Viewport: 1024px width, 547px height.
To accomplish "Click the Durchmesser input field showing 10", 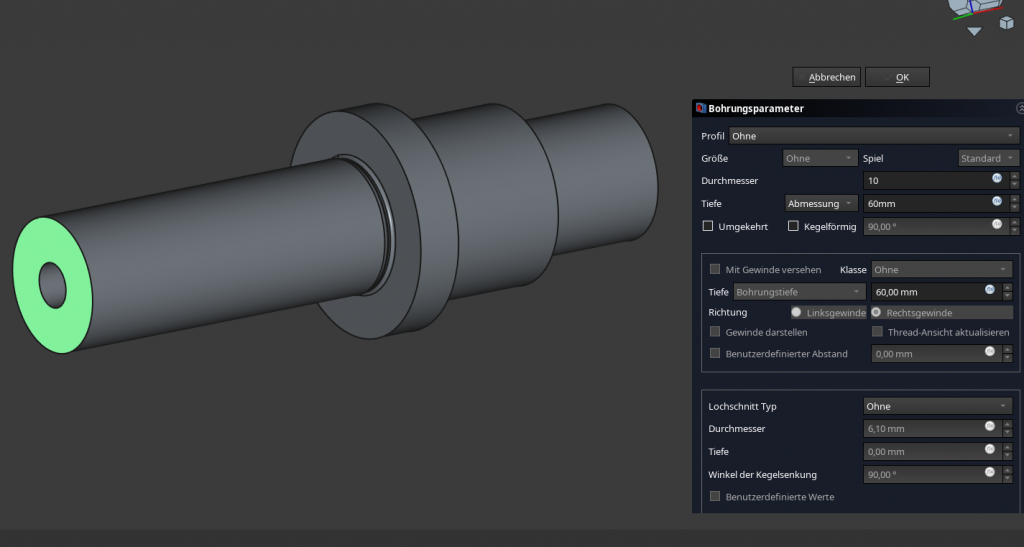I will tap(925, 181).
